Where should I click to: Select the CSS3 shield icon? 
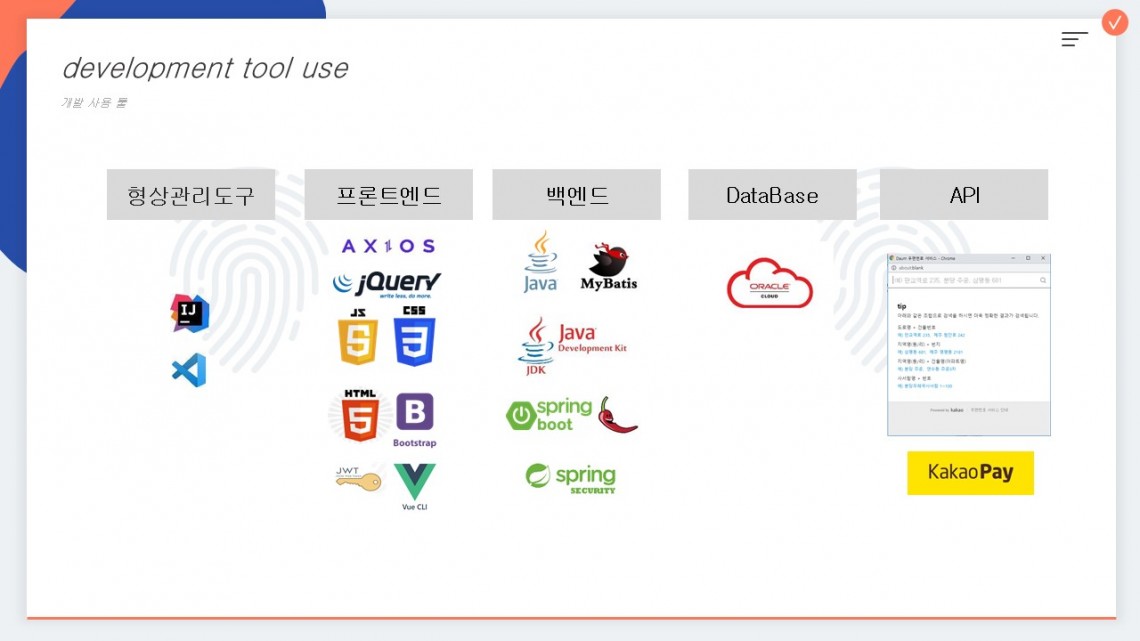click(x=414, y=335)
